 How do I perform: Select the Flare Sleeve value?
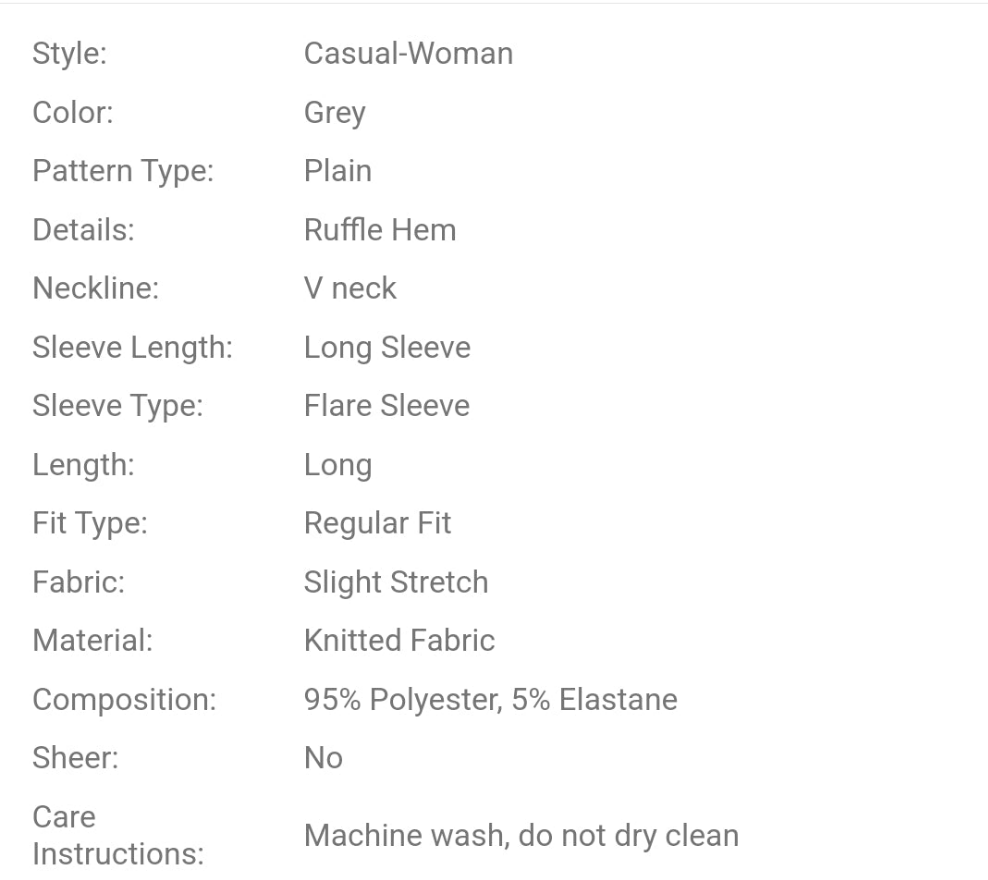(x=386, y=406)
